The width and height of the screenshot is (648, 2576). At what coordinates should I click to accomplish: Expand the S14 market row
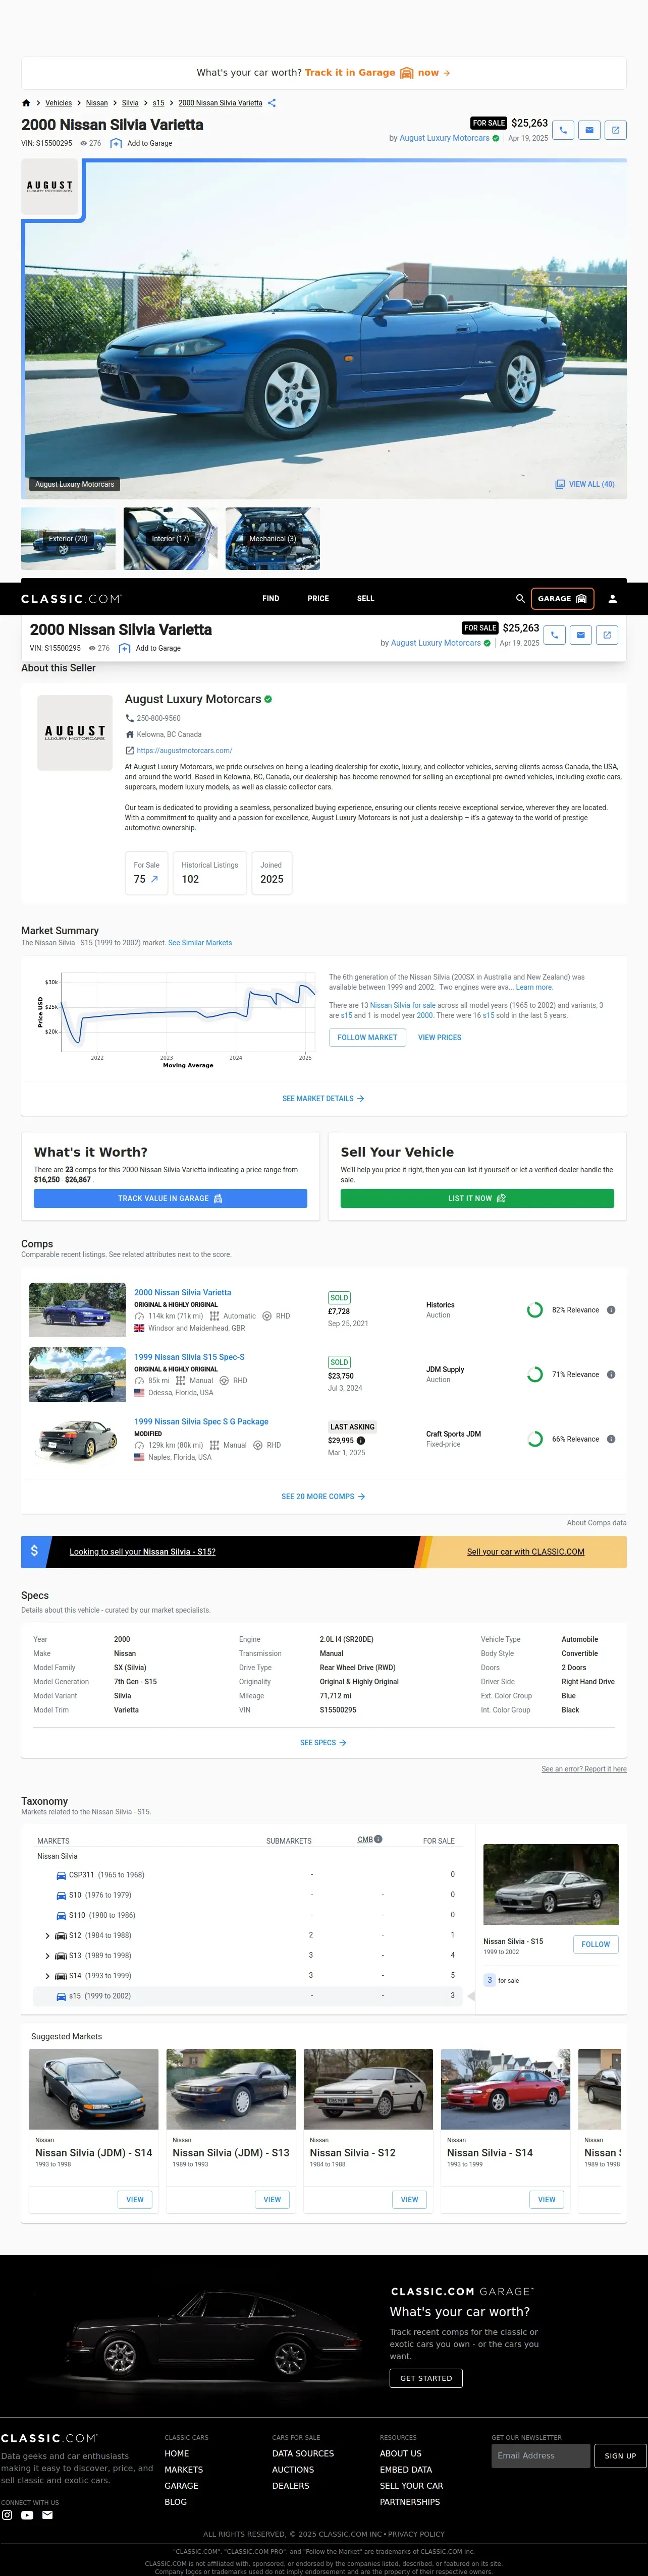[x=48, y=1976]
